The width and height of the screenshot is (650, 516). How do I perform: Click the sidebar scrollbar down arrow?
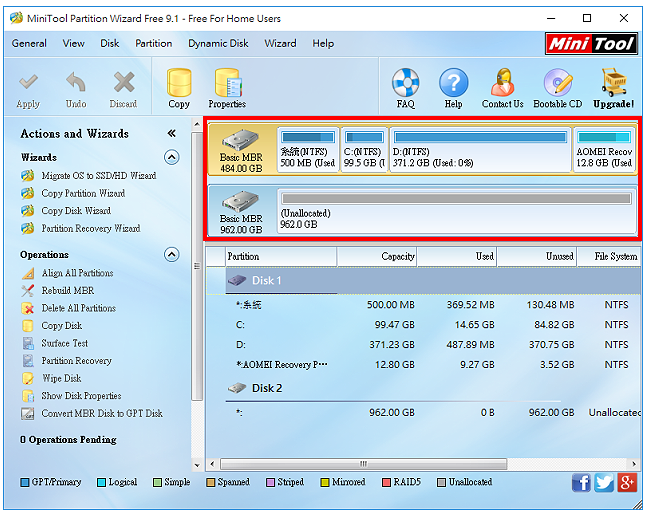coord(197,465)
